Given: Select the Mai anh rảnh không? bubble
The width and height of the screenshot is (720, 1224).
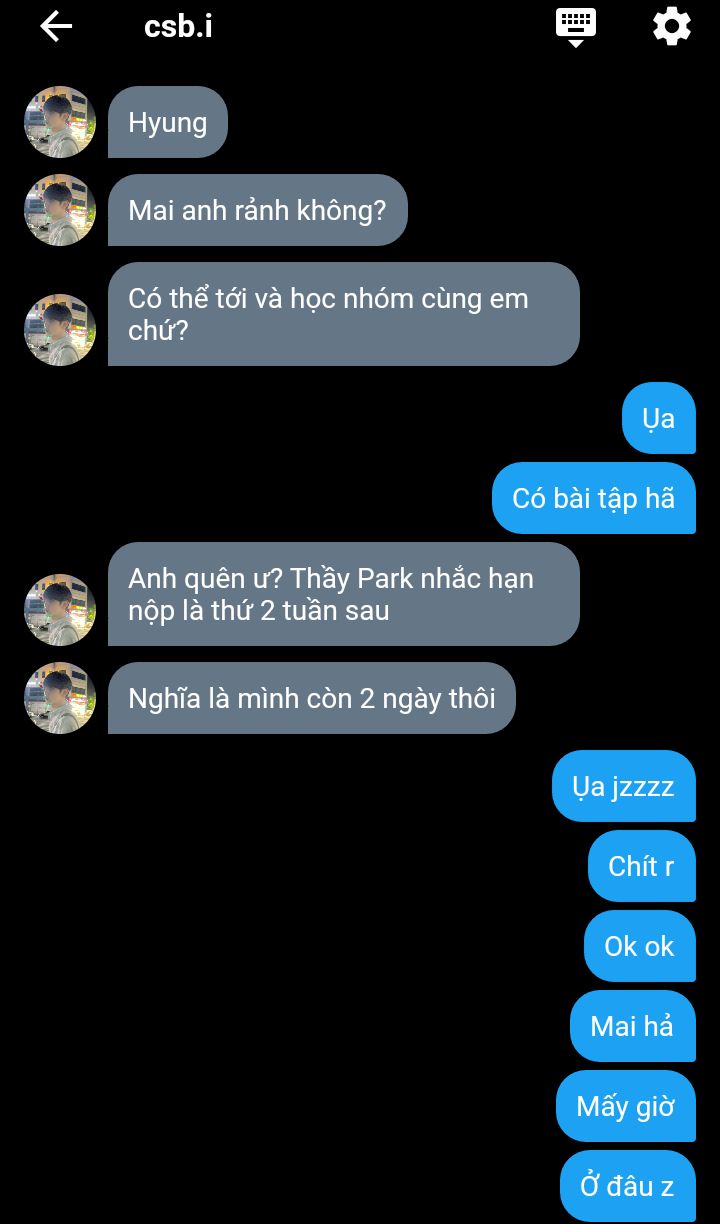Looking at the screenshot, I should tap(258, 210).
